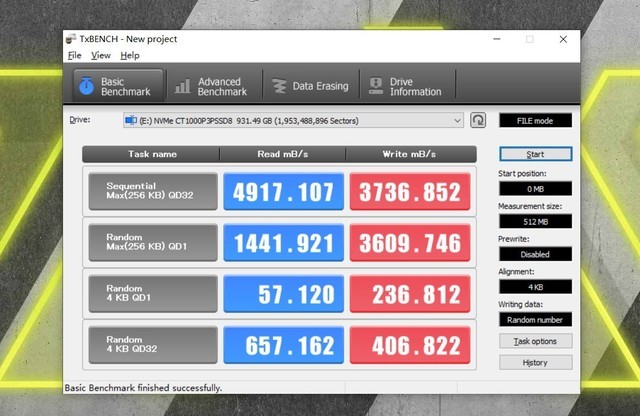Start the benchmark with Start button
This screenshot has height=416, width=640.
(x=535, y=154)
